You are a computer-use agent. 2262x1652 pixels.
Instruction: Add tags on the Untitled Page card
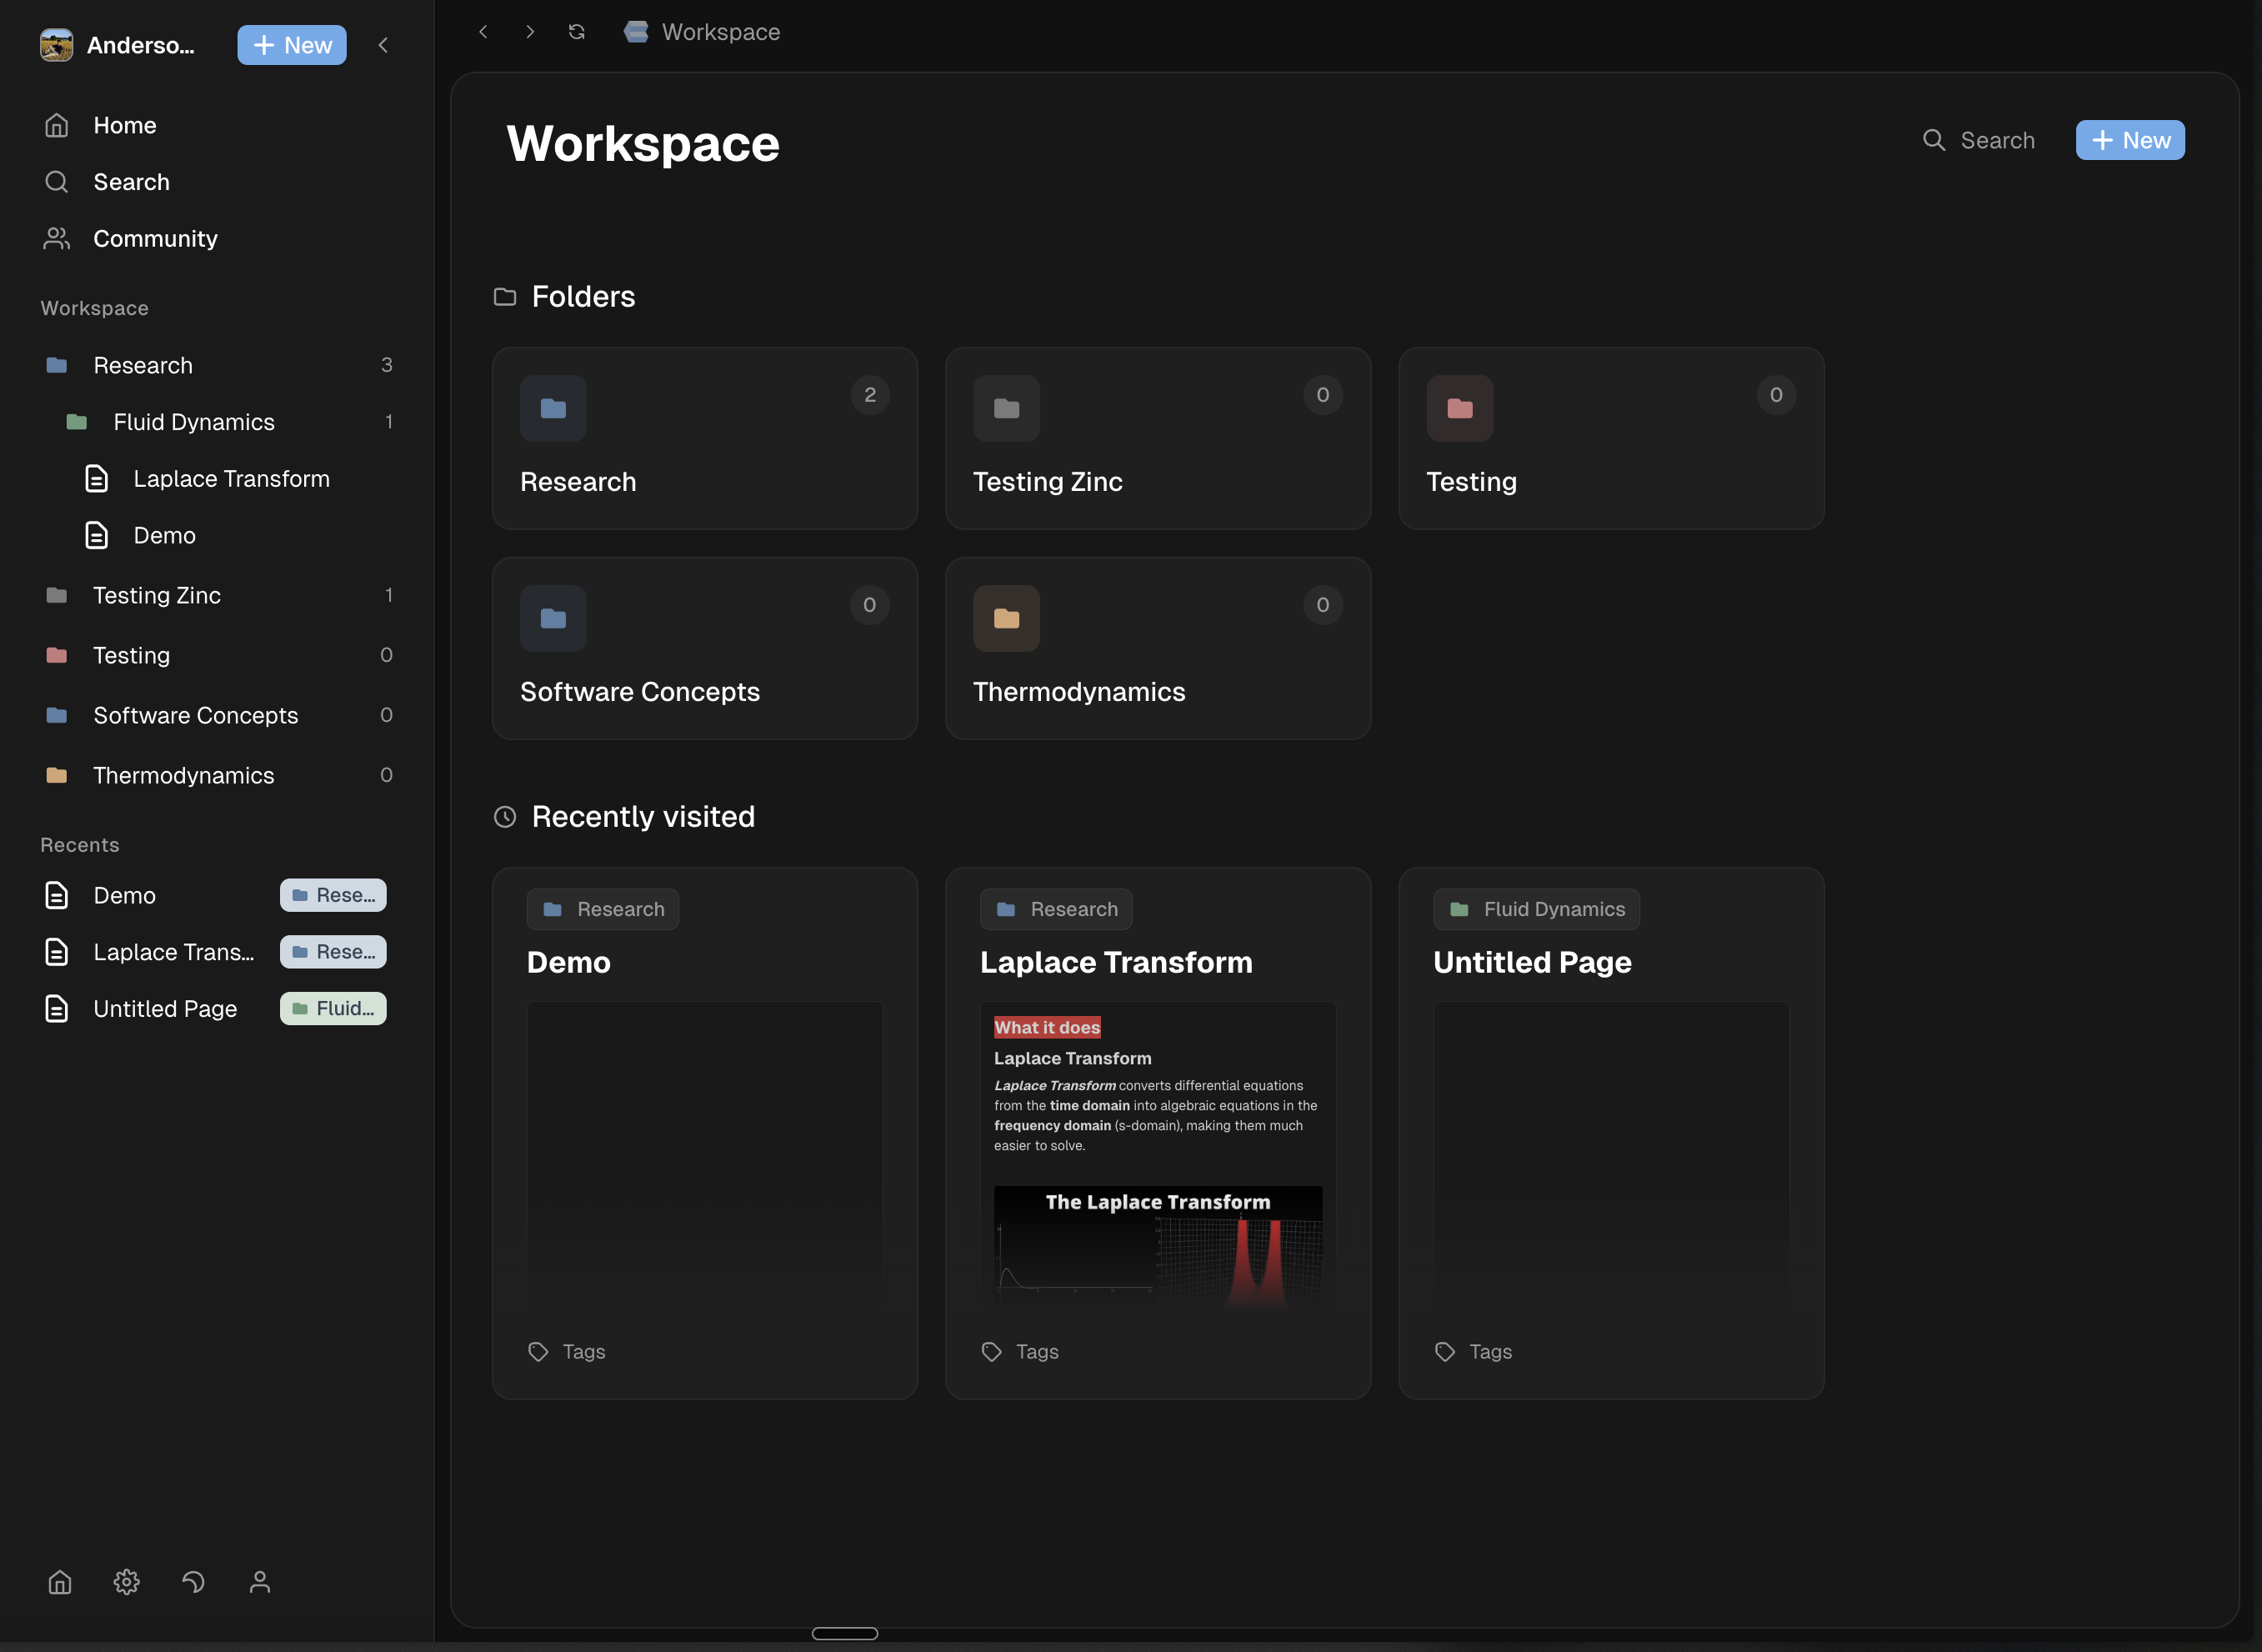click(x=1472, y=1351)
